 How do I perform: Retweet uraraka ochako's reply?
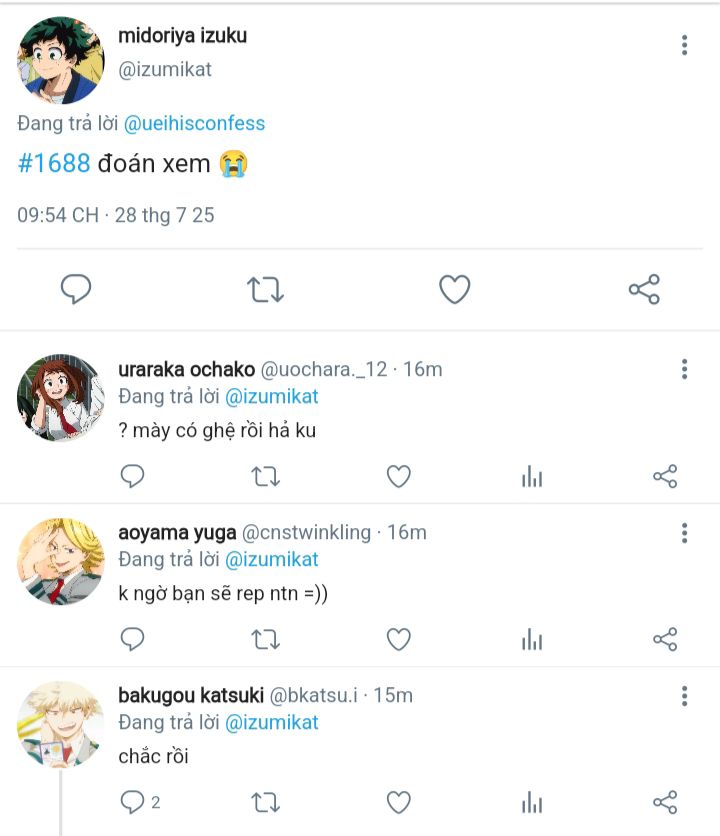coord(265,477)
